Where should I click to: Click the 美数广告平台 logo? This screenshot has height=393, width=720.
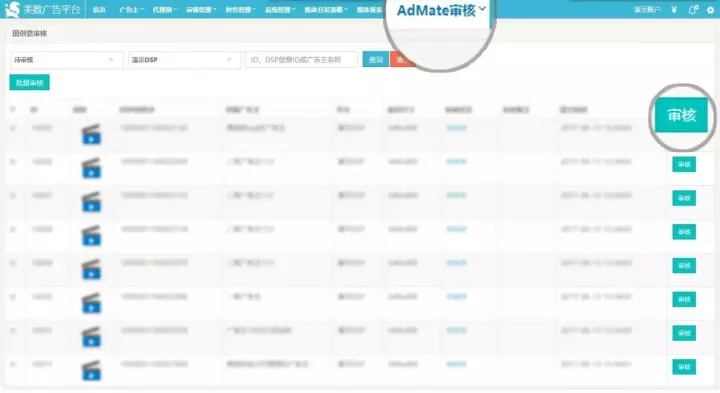[42, 9]
